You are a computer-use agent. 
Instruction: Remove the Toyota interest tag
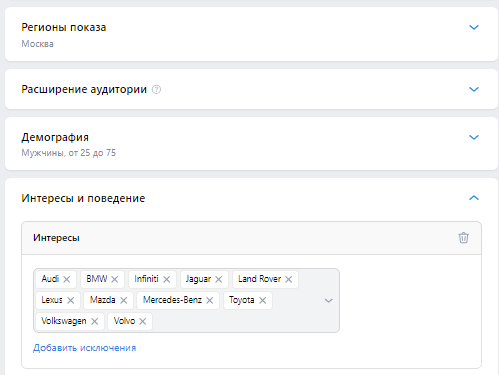263,300
